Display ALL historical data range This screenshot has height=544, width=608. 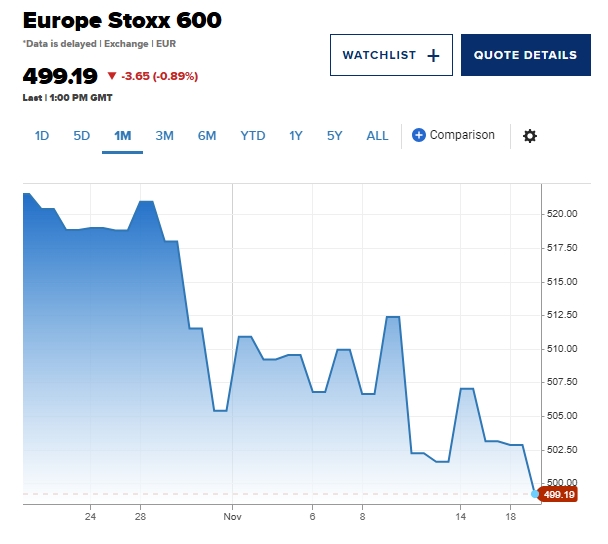pos(377,136)
